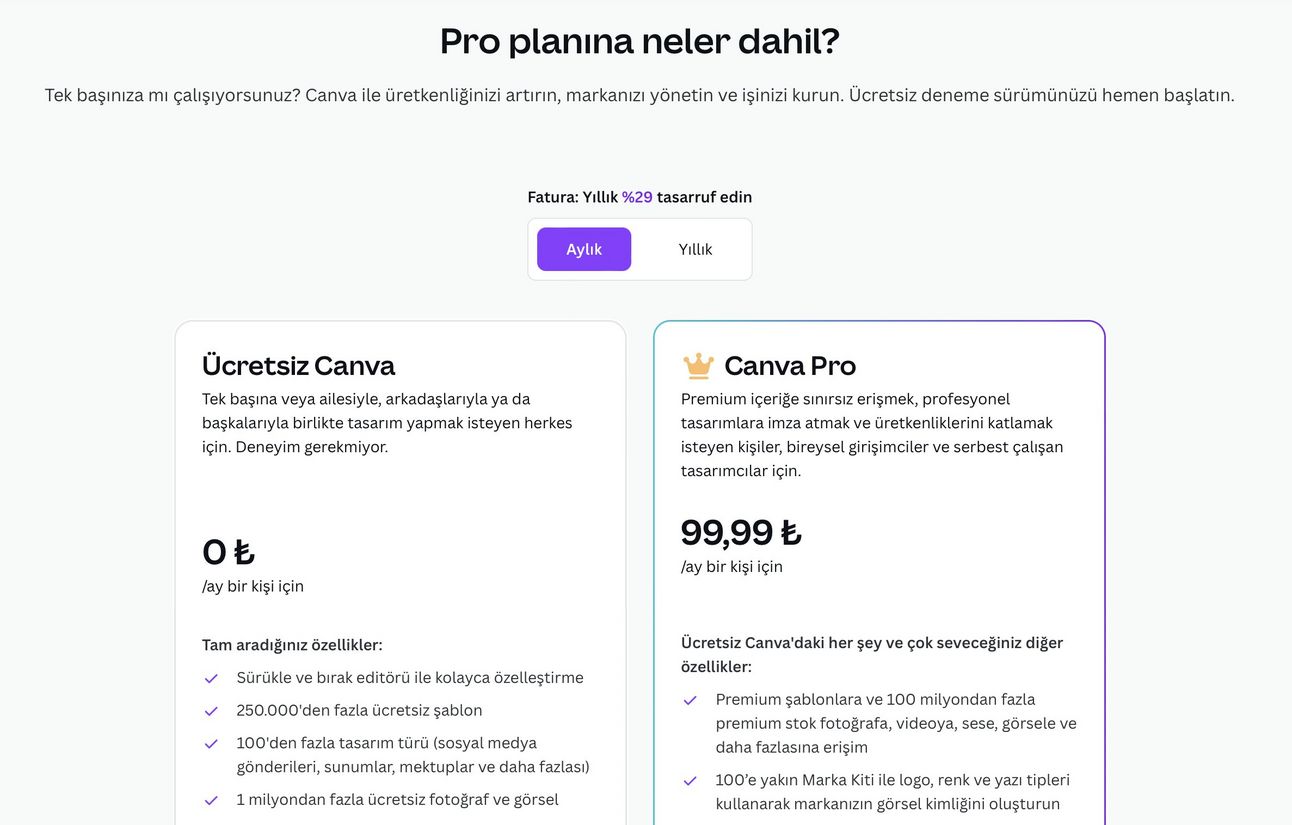Click checkmark beside 250.000'den fazla ücretsiz şablon
The width and height of the screenshot is (1292, 825).
211,711
